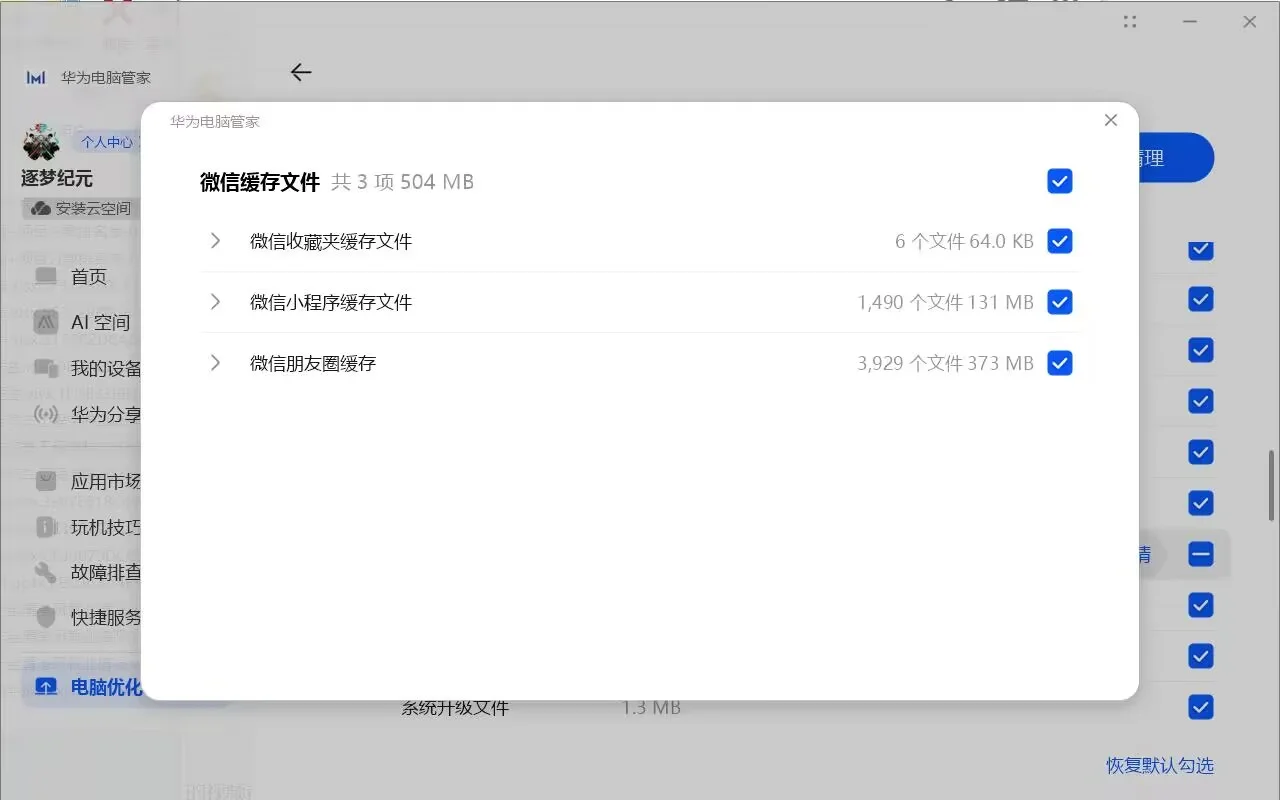Click the 华为分享 broadcast icon
Viewport: 1280px width, 800px height.
(x=46, y=414)
